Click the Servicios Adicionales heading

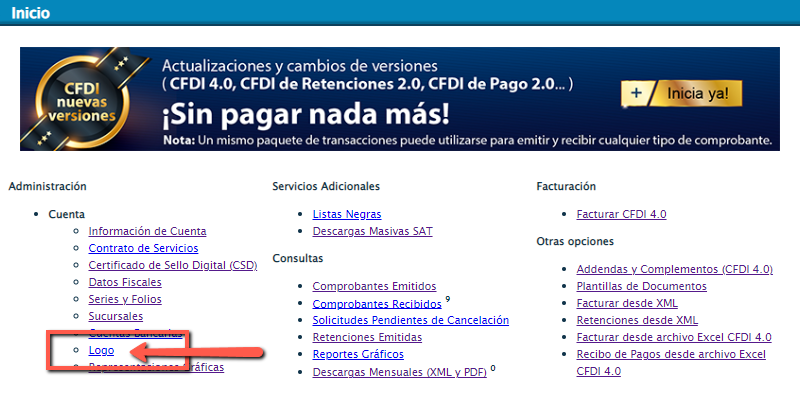pos(326,187)
